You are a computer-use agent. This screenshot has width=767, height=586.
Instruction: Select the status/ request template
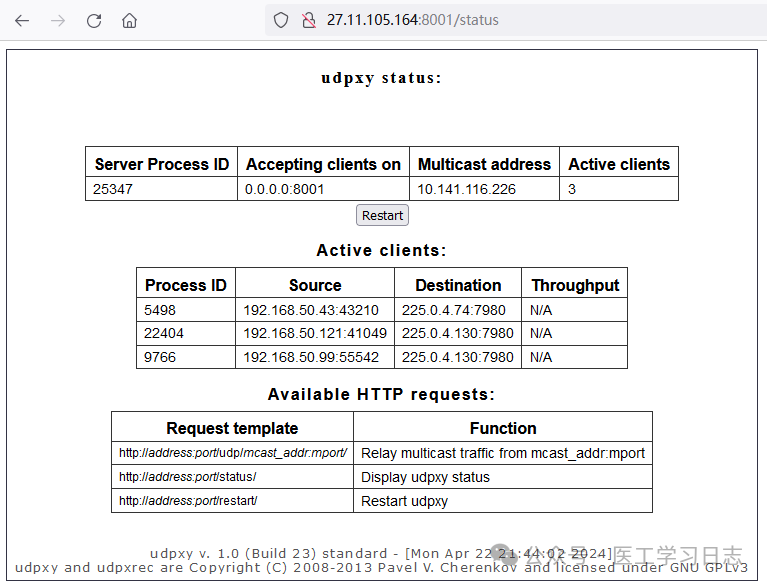(x=187, y=477)
